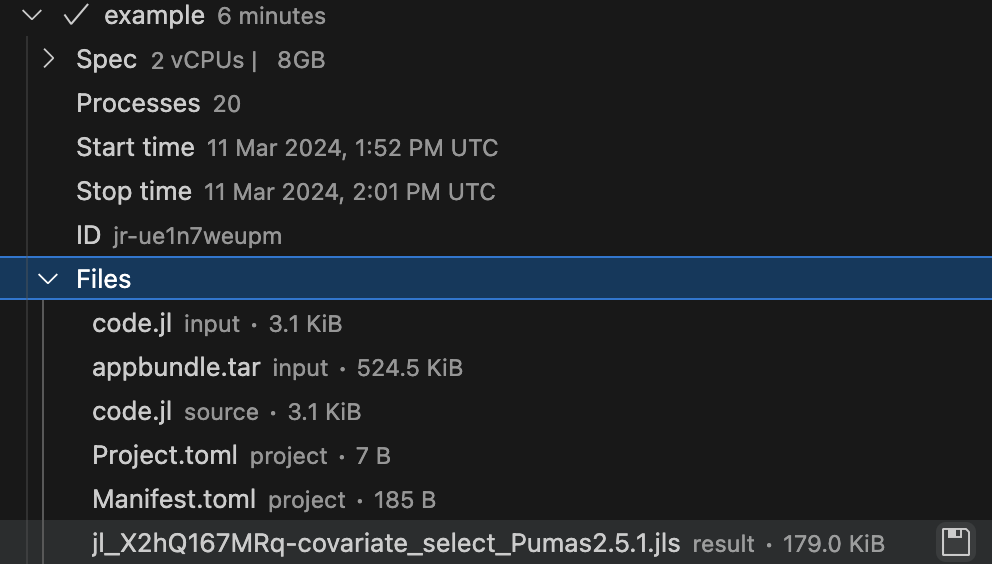Click the 6 minutes duration text
This screenshot has width=992, height=564.
point(271,17)
